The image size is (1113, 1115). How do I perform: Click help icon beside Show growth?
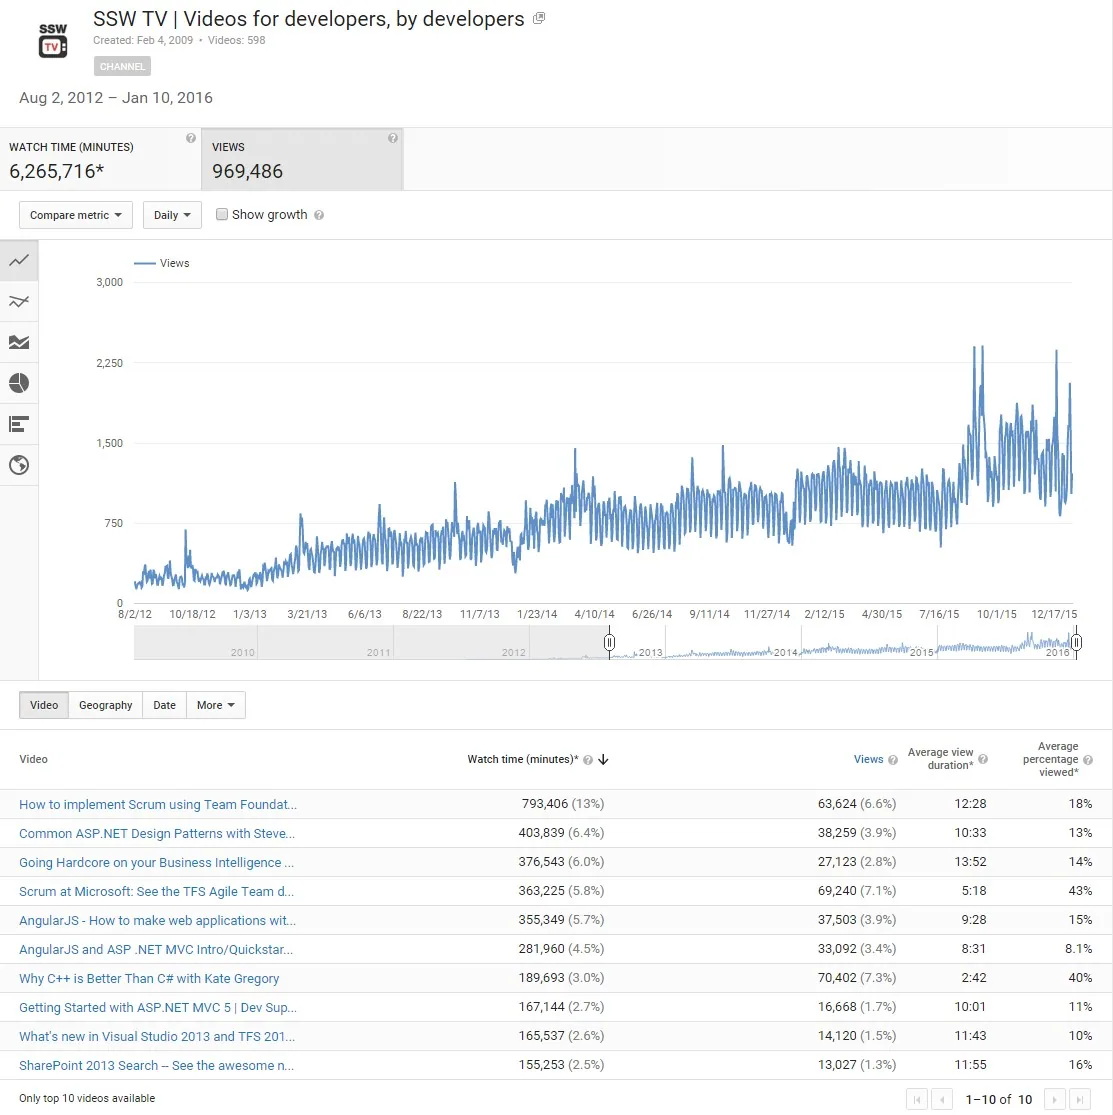coord(319,215)
